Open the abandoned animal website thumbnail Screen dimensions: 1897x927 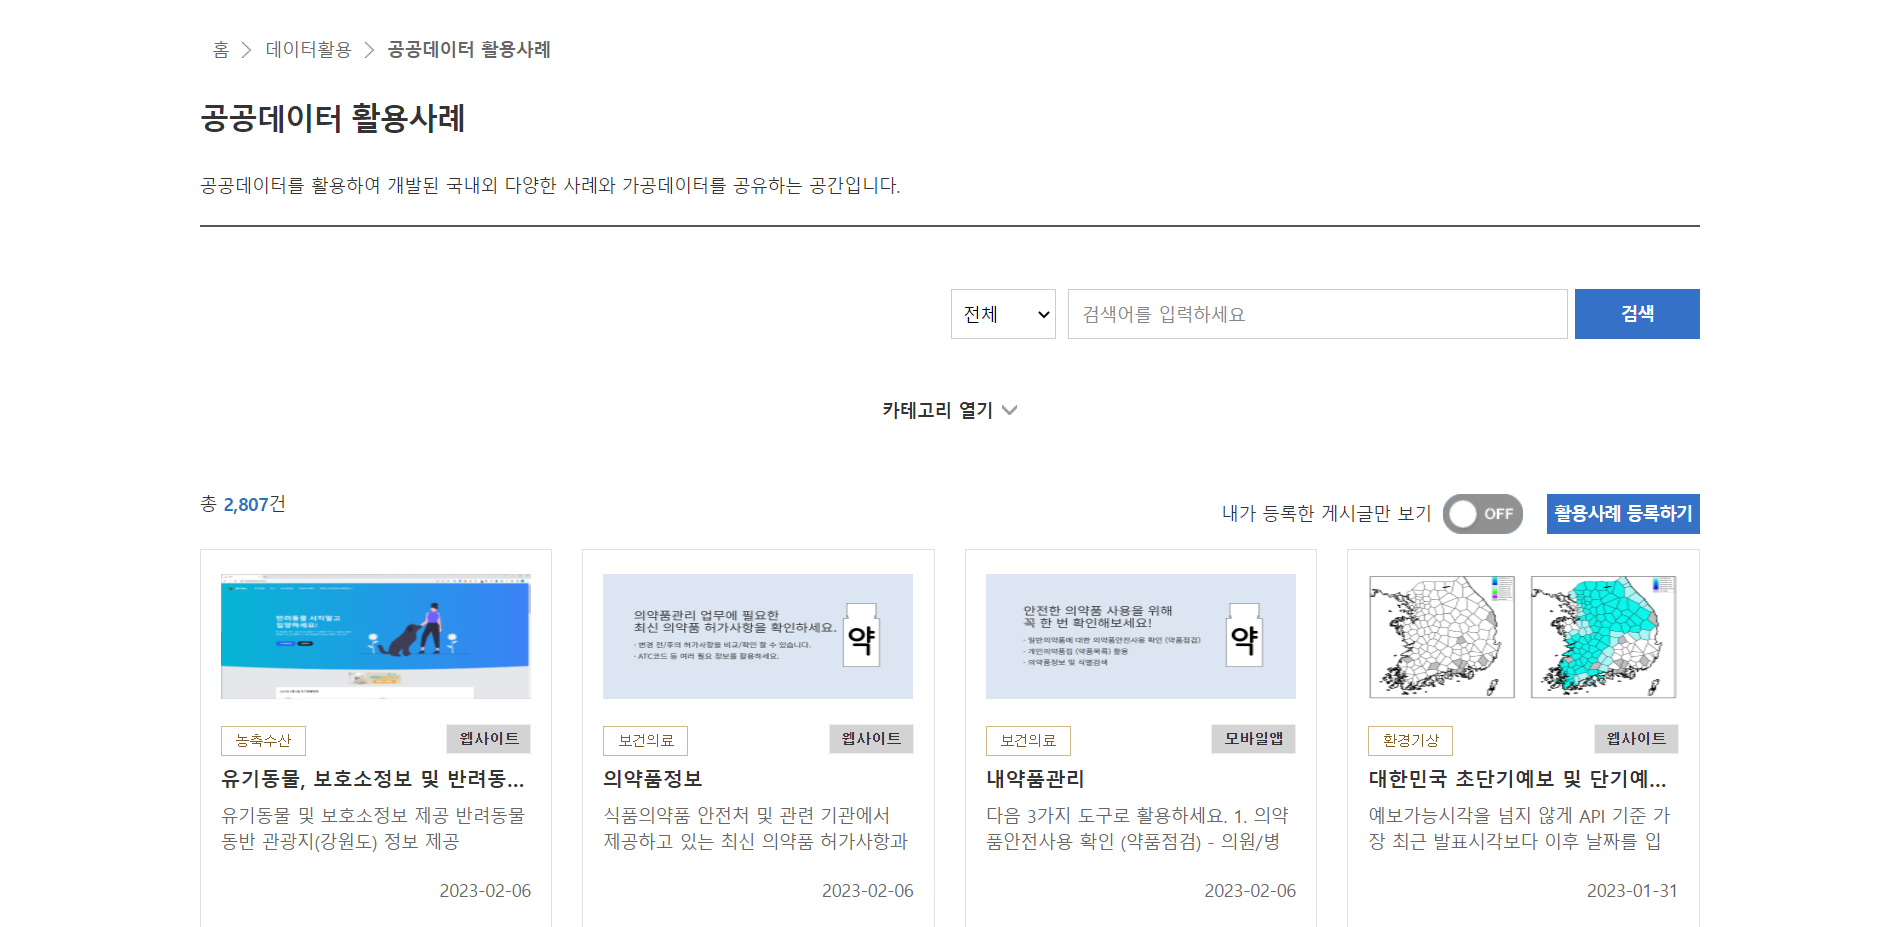(x=376, y=636)
